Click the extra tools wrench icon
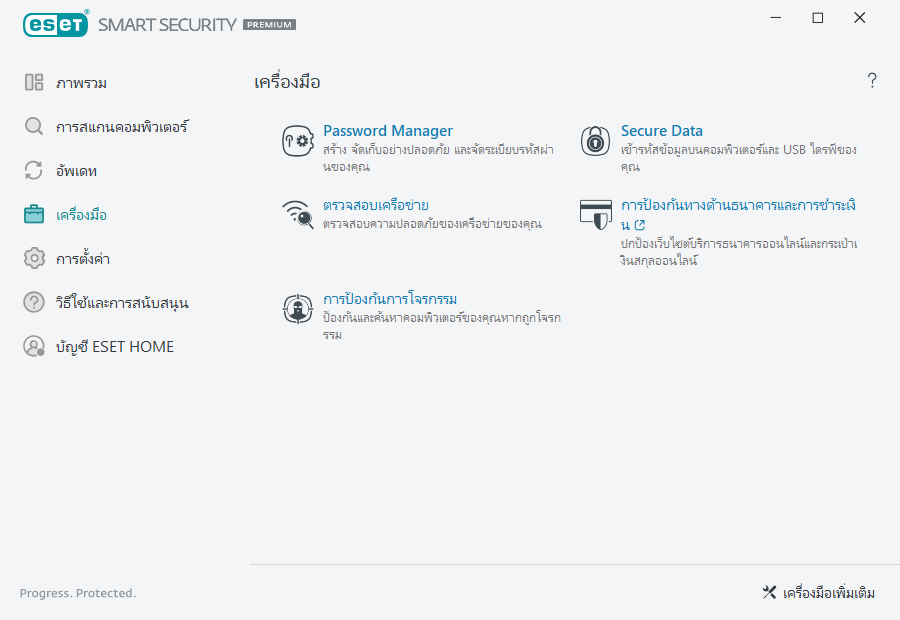 769,592
